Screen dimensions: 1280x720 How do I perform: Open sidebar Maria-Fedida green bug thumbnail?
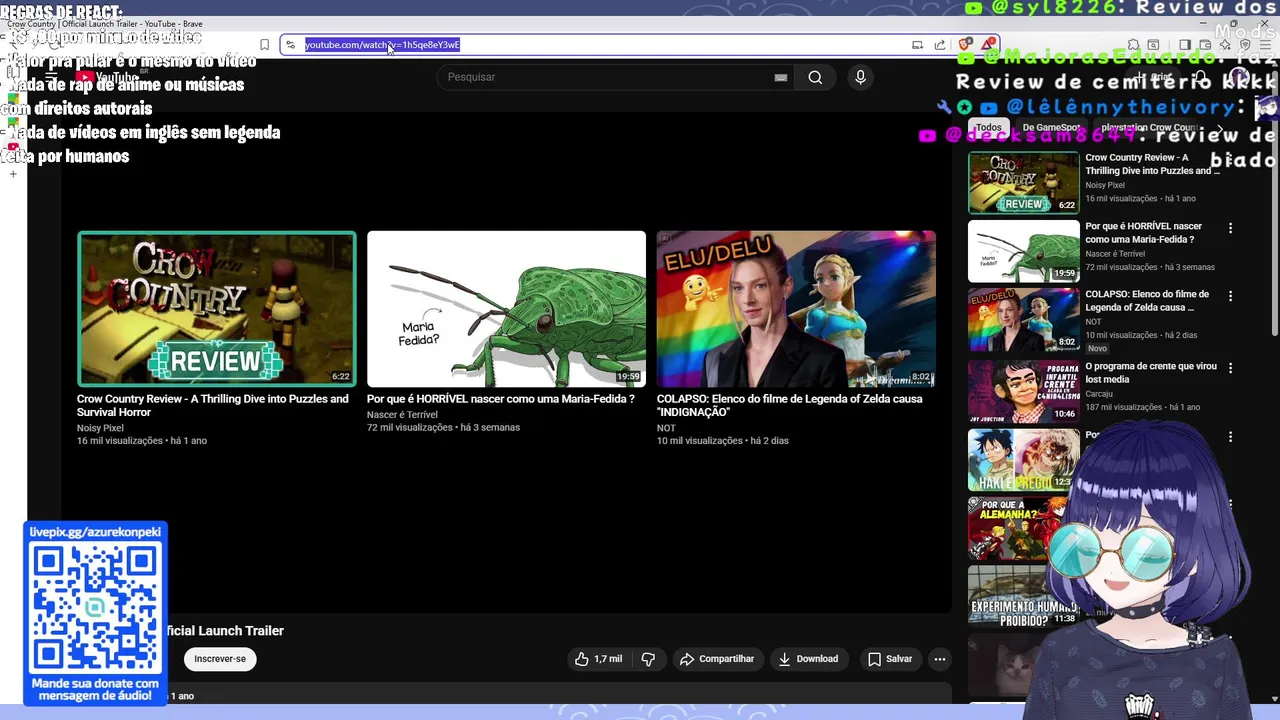1023,251
